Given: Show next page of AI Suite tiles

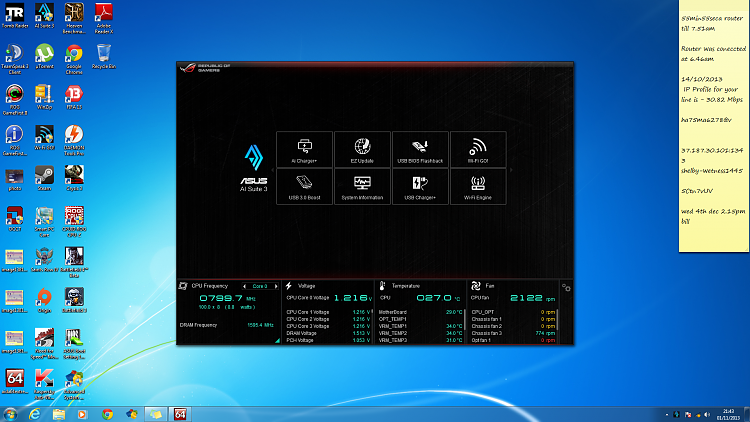Looking at the screenshot, I should [511, 170].
